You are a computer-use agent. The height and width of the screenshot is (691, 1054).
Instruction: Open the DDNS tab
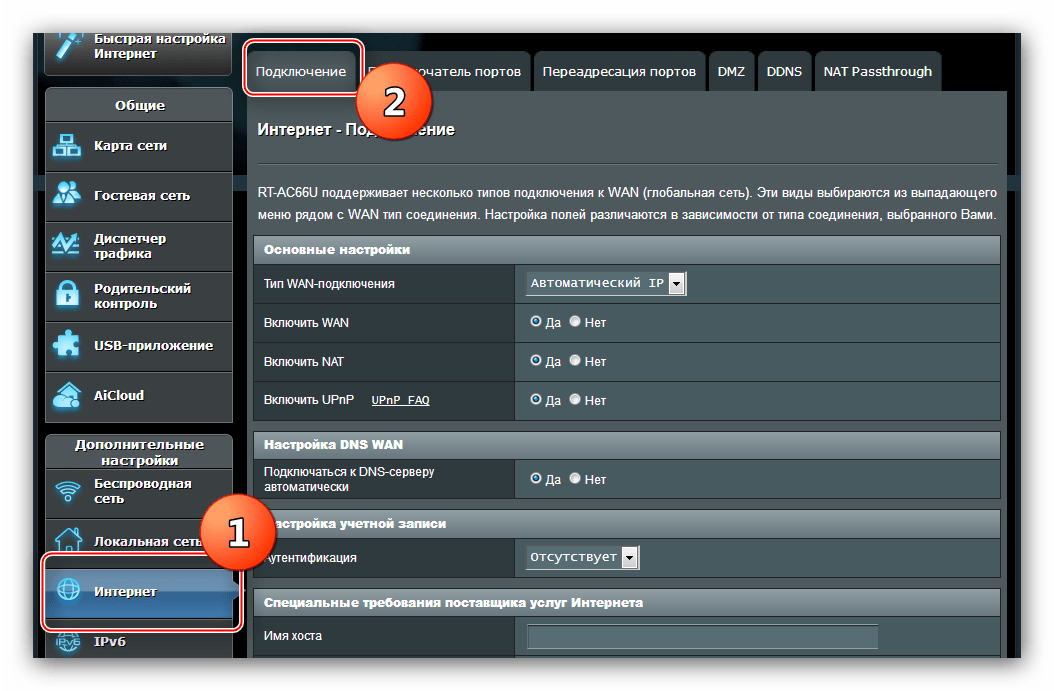tap(784, 71)
